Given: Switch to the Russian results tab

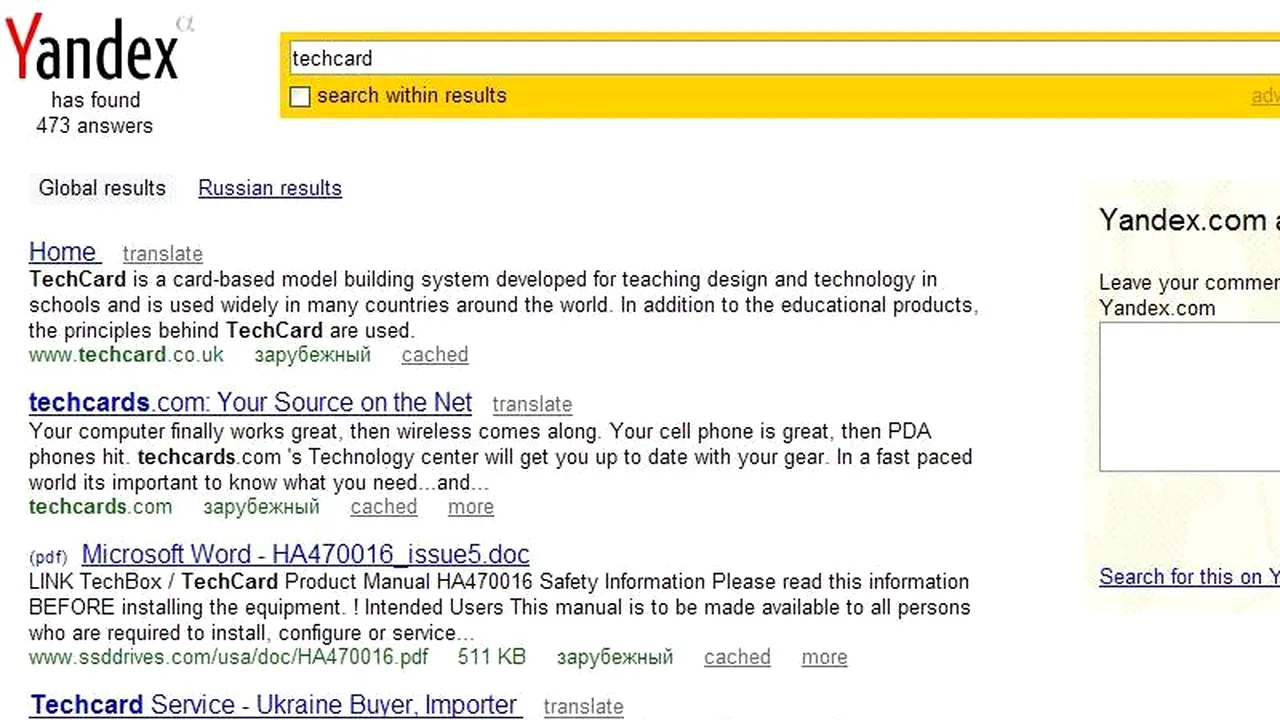Looking at the screenshot, I should [270, 188].
